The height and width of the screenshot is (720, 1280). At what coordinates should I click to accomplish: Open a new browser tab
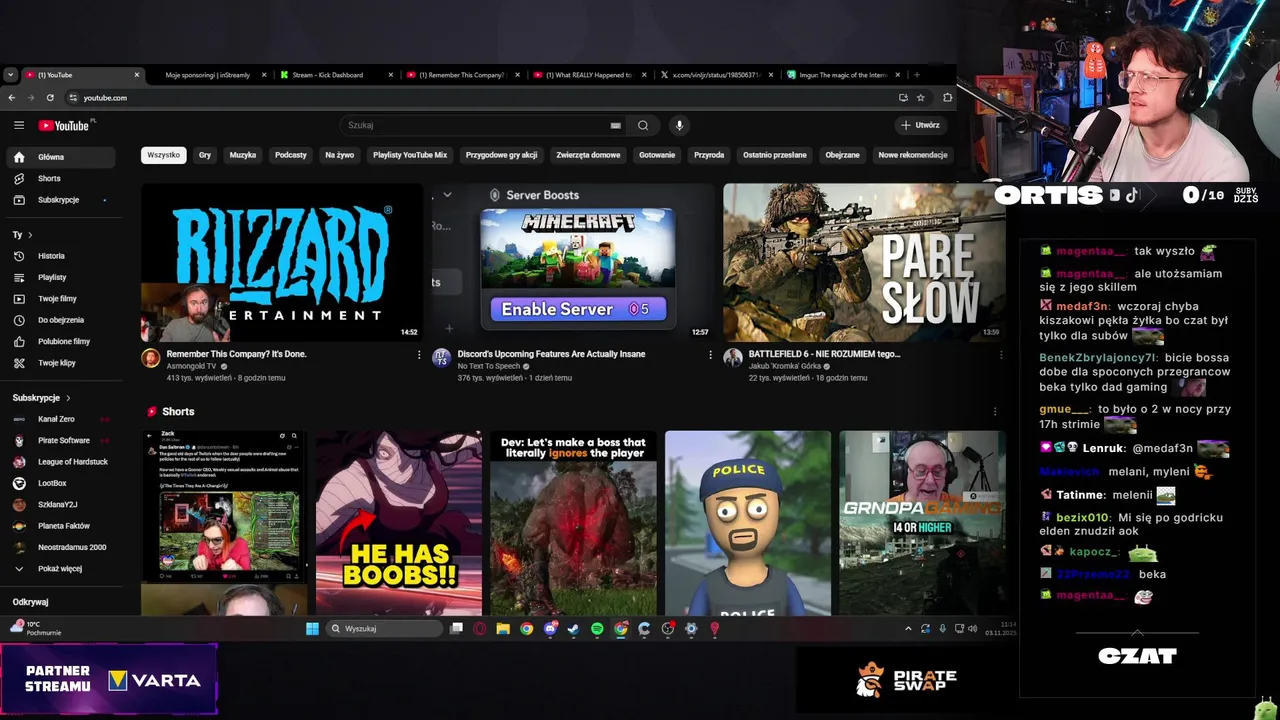tap(916, 75)
